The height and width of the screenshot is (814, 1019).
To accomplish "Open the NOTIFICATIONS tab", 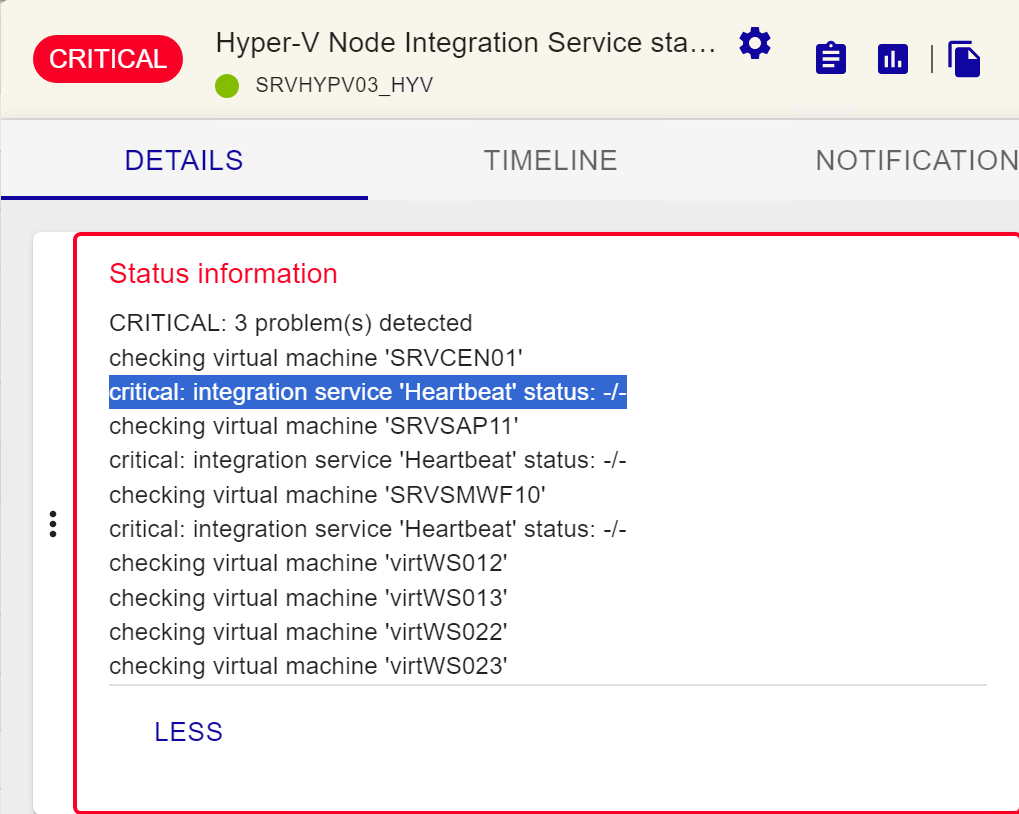I will tap(915, 160).
